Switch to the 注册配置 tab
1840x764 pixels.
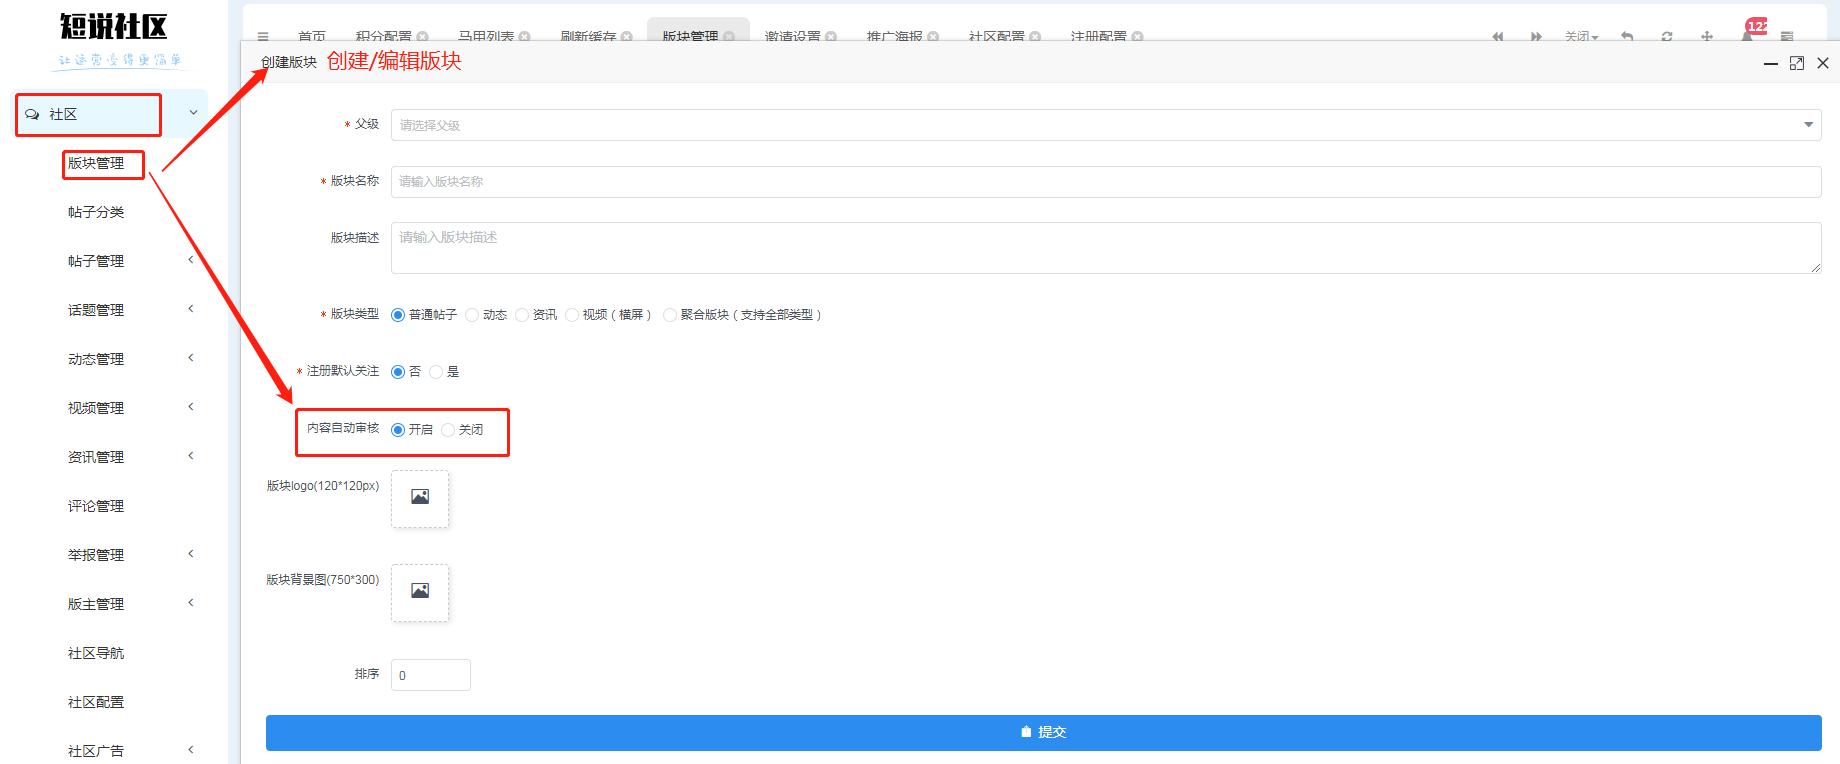[1098, 36]
